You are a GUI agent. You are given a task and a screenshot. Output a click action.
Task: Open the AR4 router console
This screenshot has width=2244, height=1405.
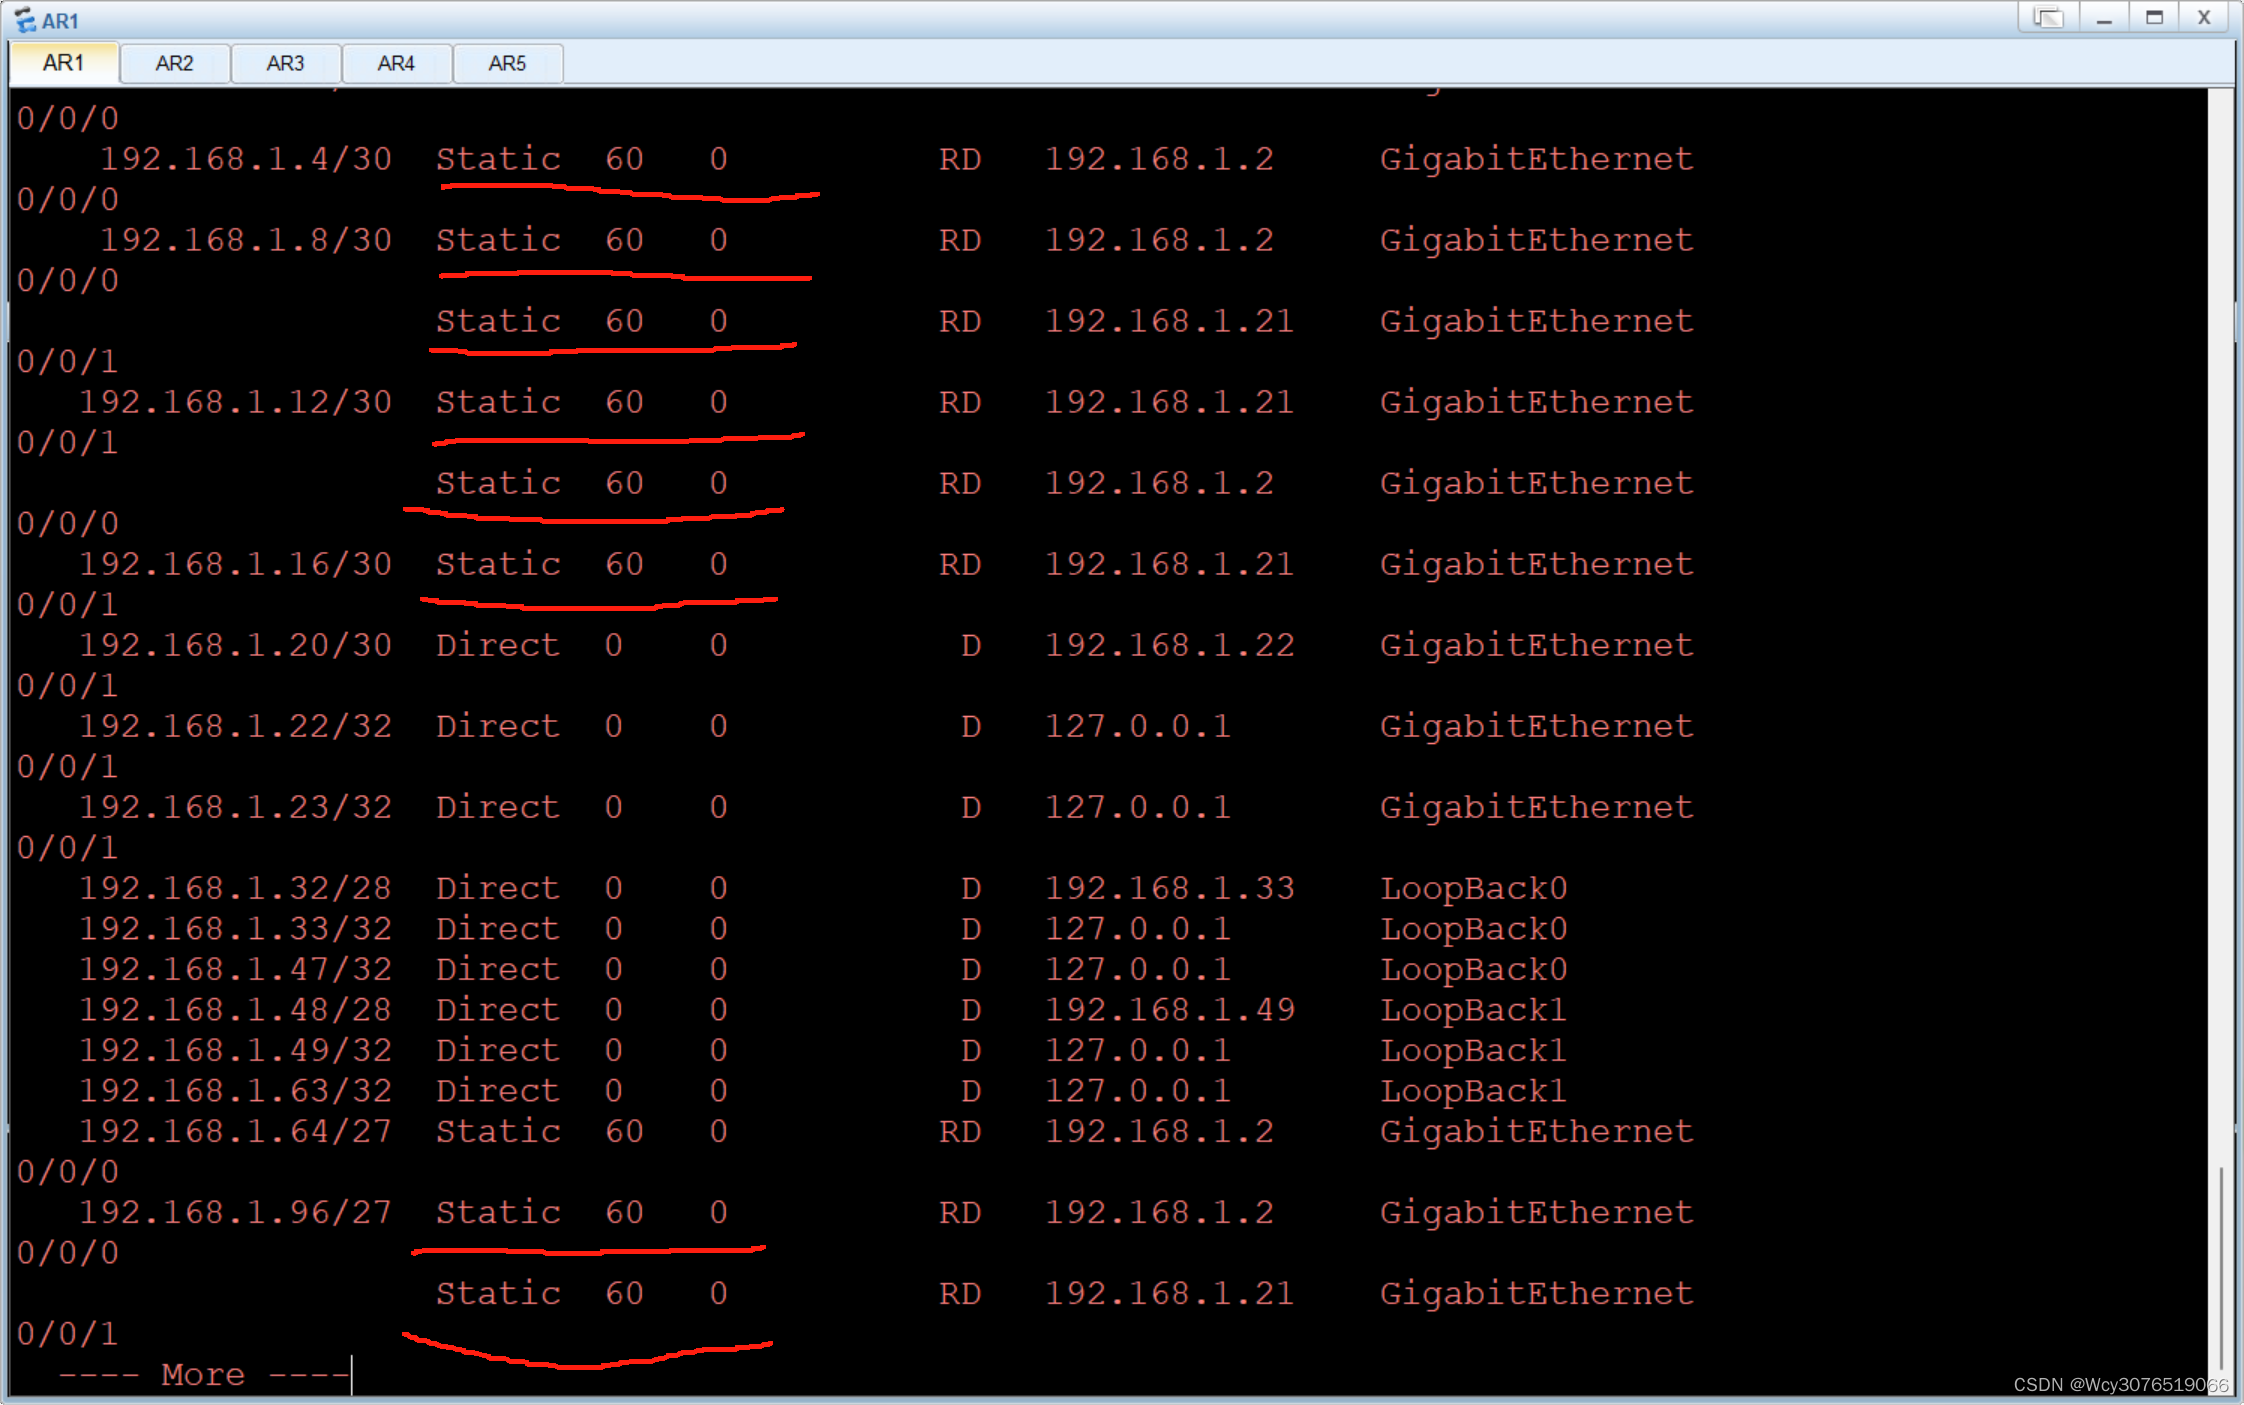tap(396, 62)
